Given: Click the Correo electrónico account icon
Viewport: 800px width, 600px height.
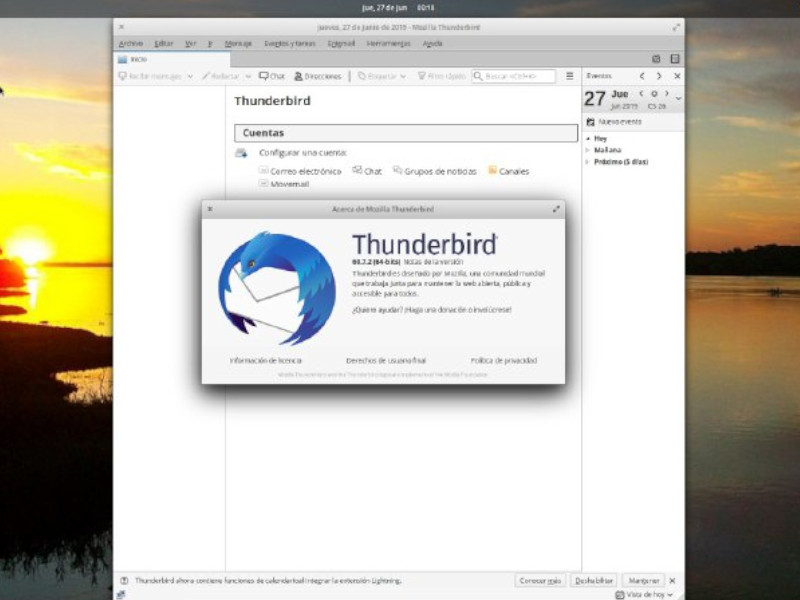Looking at the screenshot, I should [264, 171].
